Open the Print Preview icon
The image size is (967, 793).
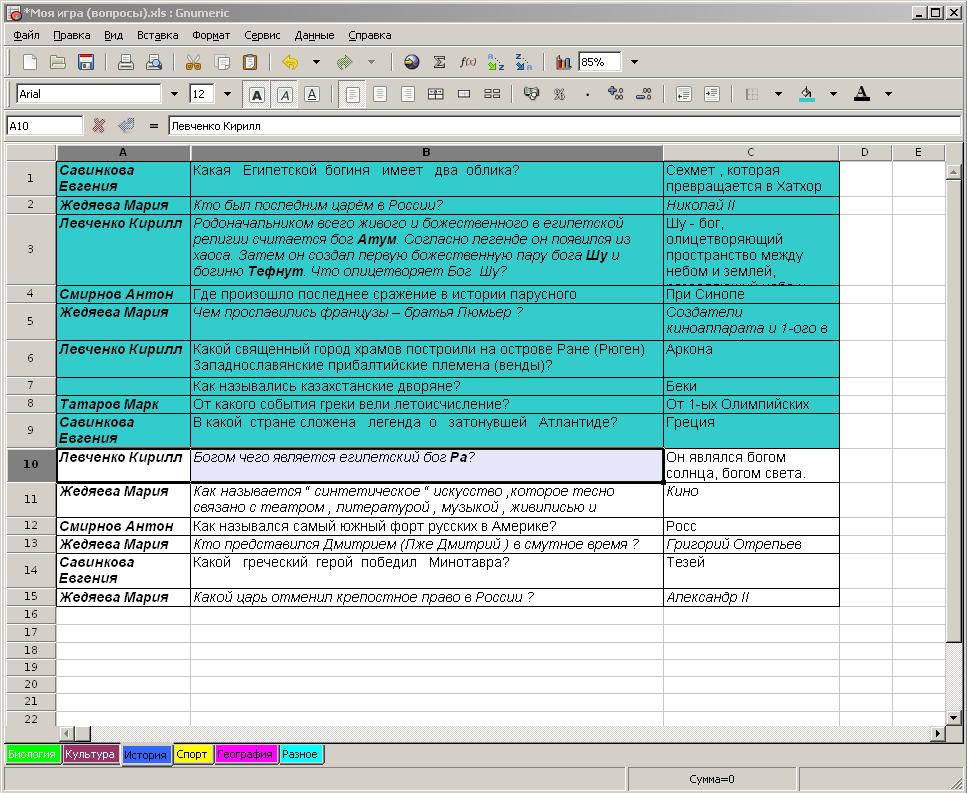pyautogui.click(x=154, y=62)
